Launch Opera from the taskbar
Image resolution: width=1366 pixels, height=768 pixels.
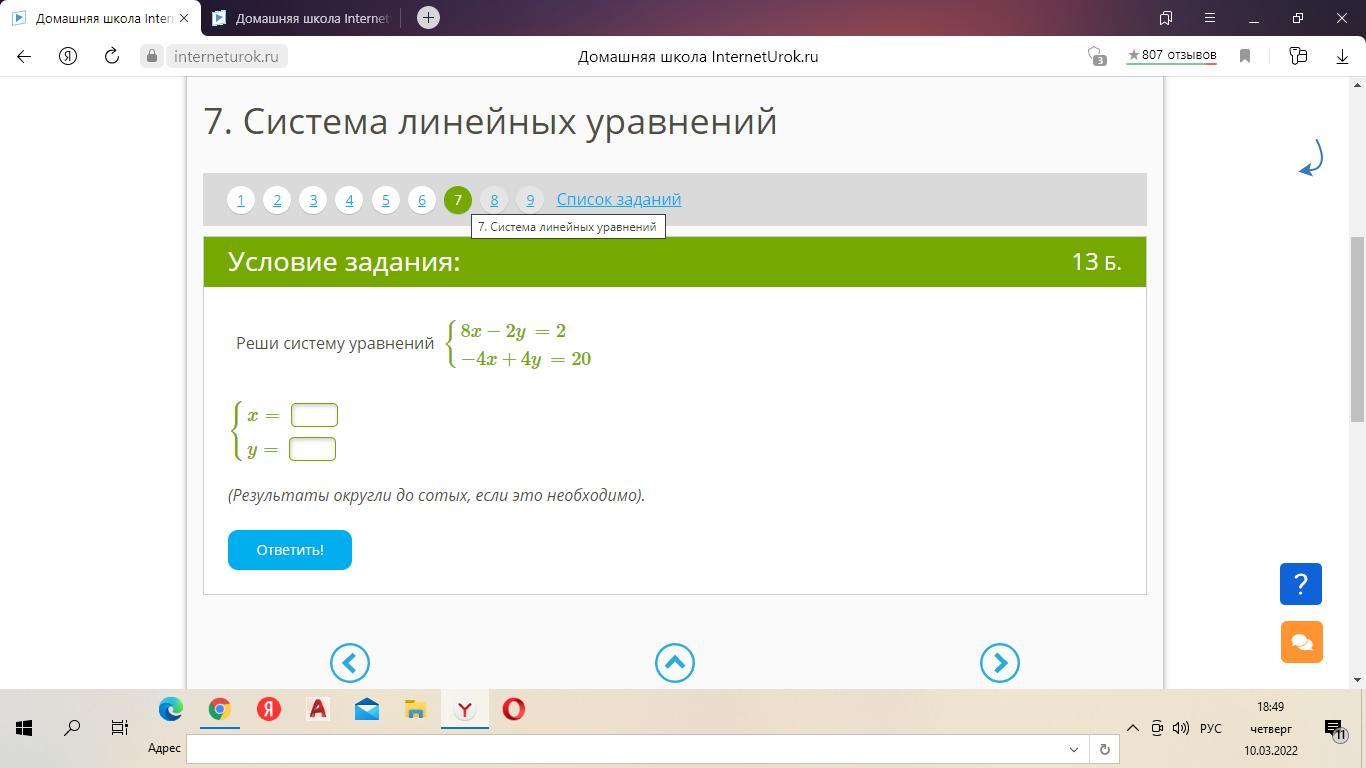coord(514,709)
